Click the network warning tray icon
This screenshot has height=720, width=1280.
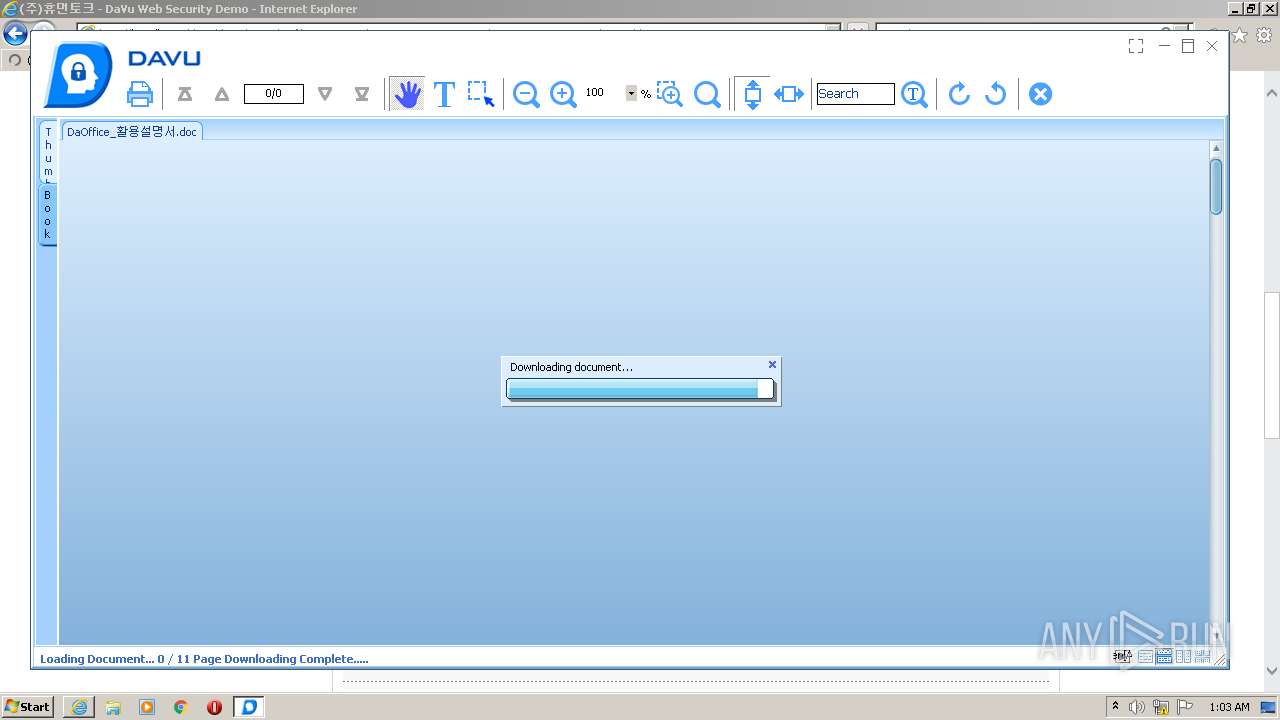point(1161,707)
